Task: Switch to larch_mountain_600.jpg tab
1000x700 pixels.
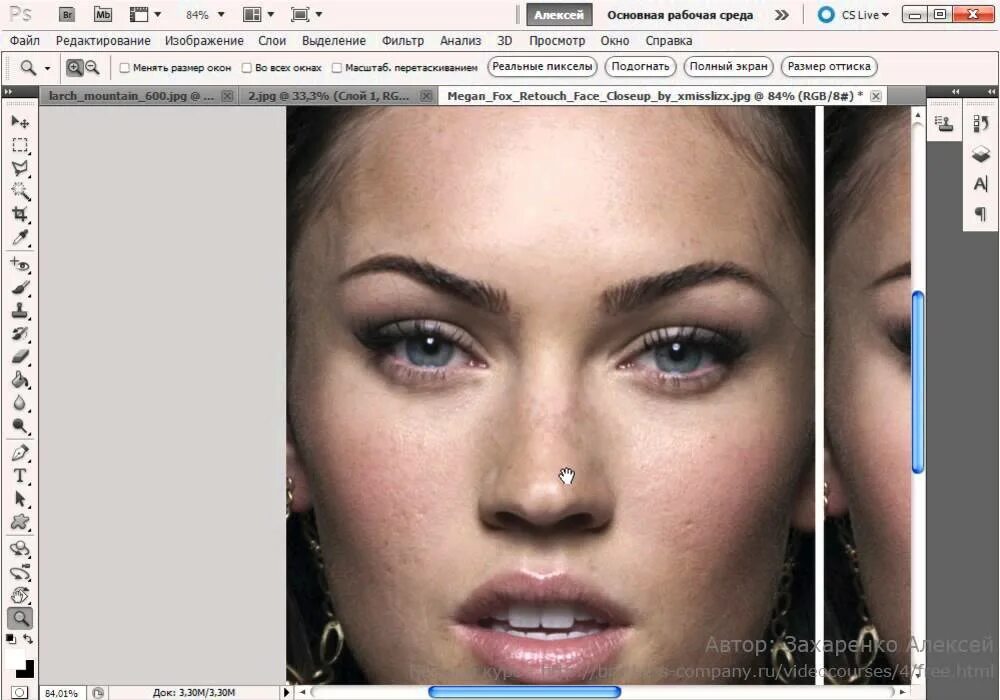Action: click(131, 96)
